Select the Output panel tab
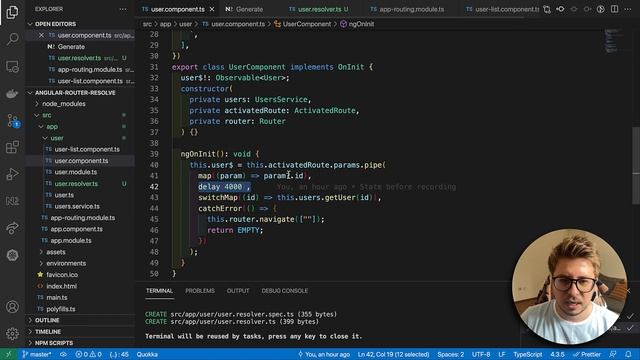 pos(238,291)
